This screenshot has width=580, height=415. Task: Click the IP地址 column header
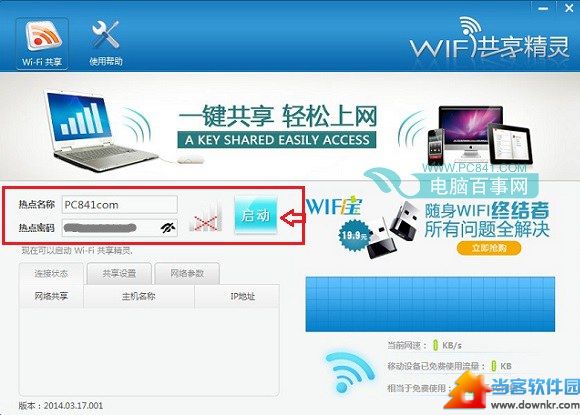pyautogui.click(x=243, y=296)
